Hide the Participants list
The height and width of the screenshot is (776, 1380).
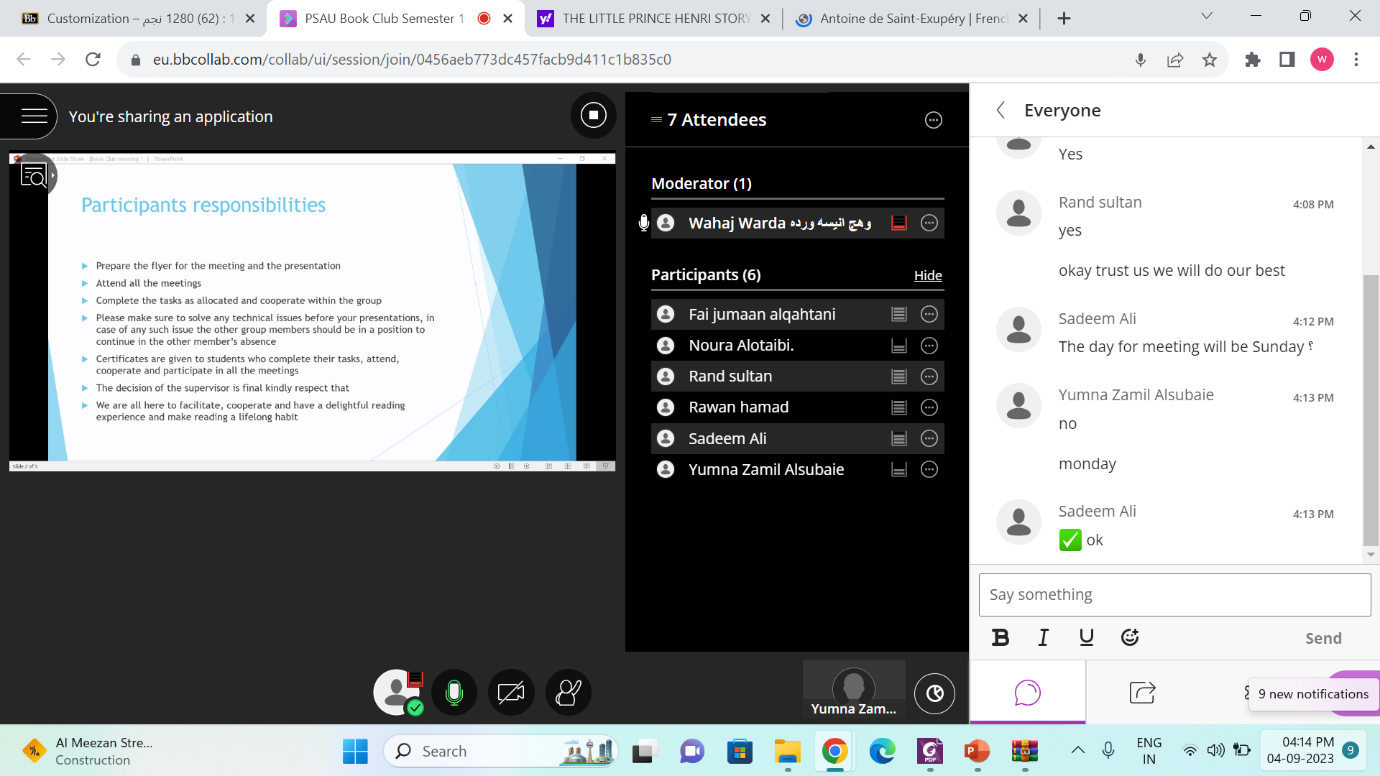pos(927,276)
